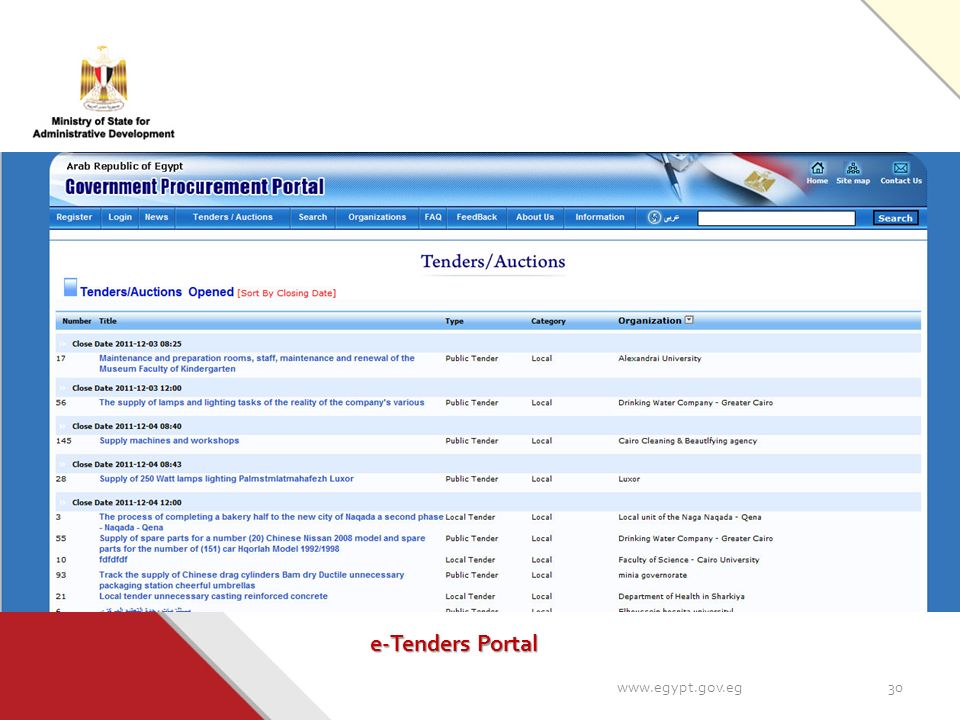This screenshot has width=960, height=720.
Task: Click Alexandrai University organization cell
Action: point(659,358)
